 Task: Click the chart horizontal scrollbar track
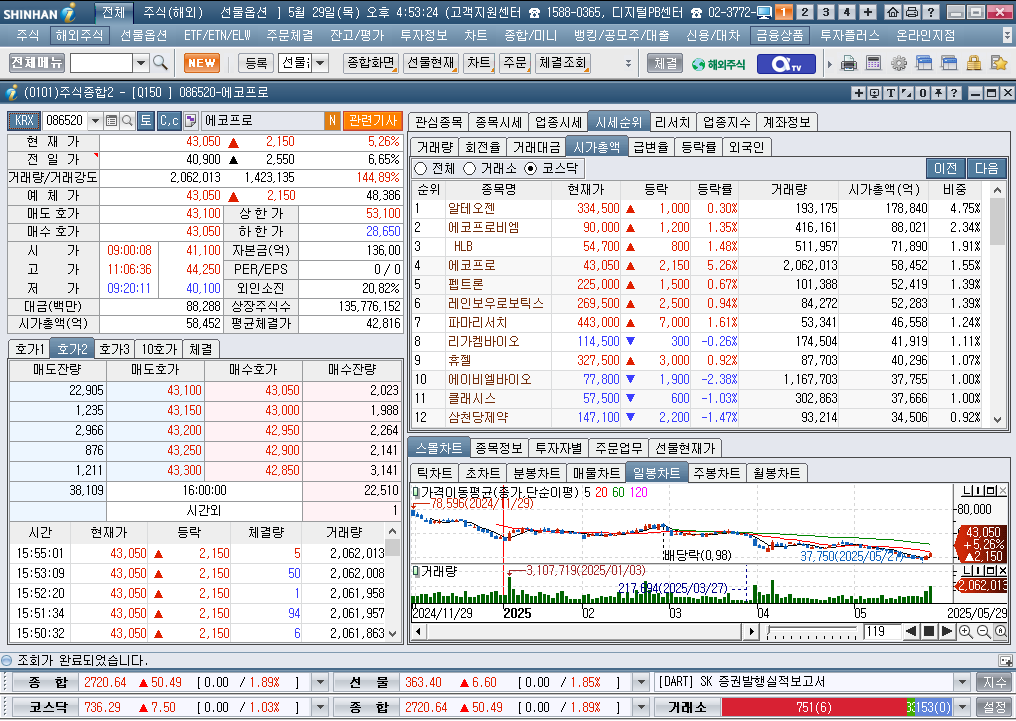coord(584,632)
